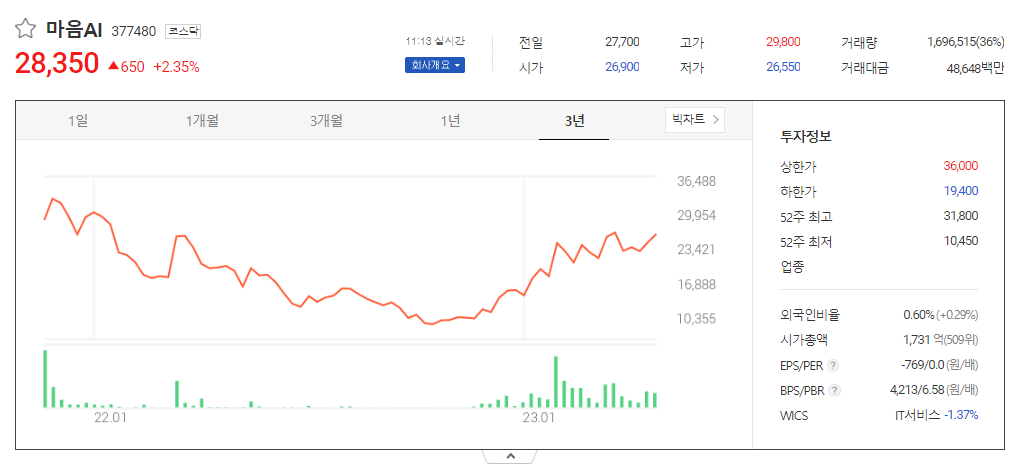Image resolution: width=1022 pixels, height=466 pixels.
Task: Click the stock code 377480
Action: pyautogui.click(x=134, y=31)
